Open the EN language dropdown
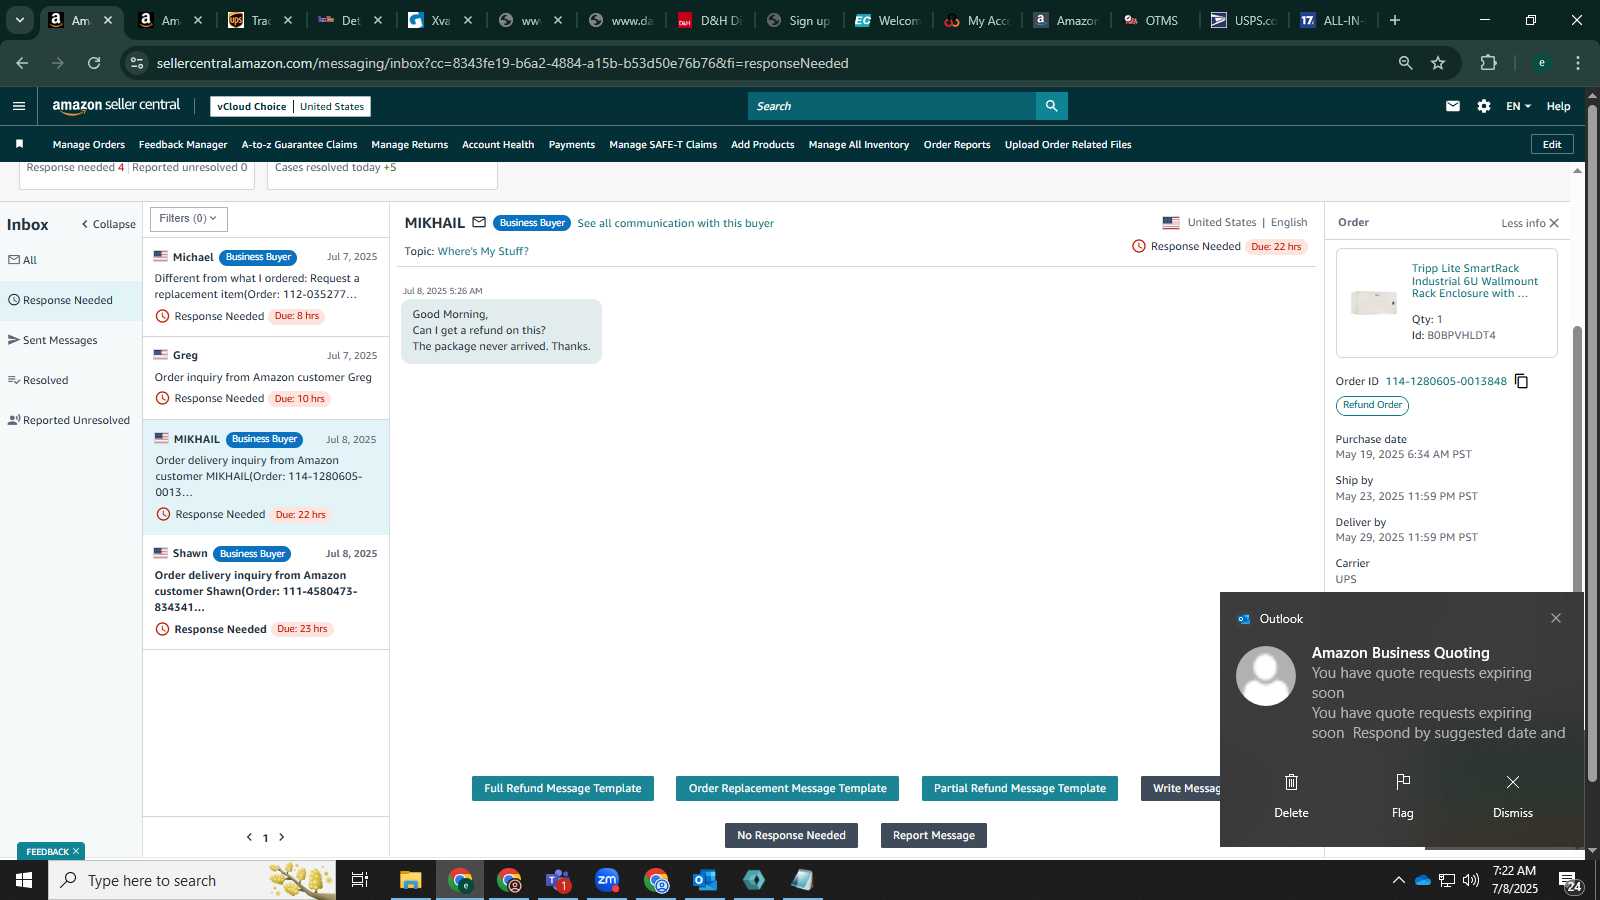This screenshot has height=900, width=1600. click(1518, 106)
